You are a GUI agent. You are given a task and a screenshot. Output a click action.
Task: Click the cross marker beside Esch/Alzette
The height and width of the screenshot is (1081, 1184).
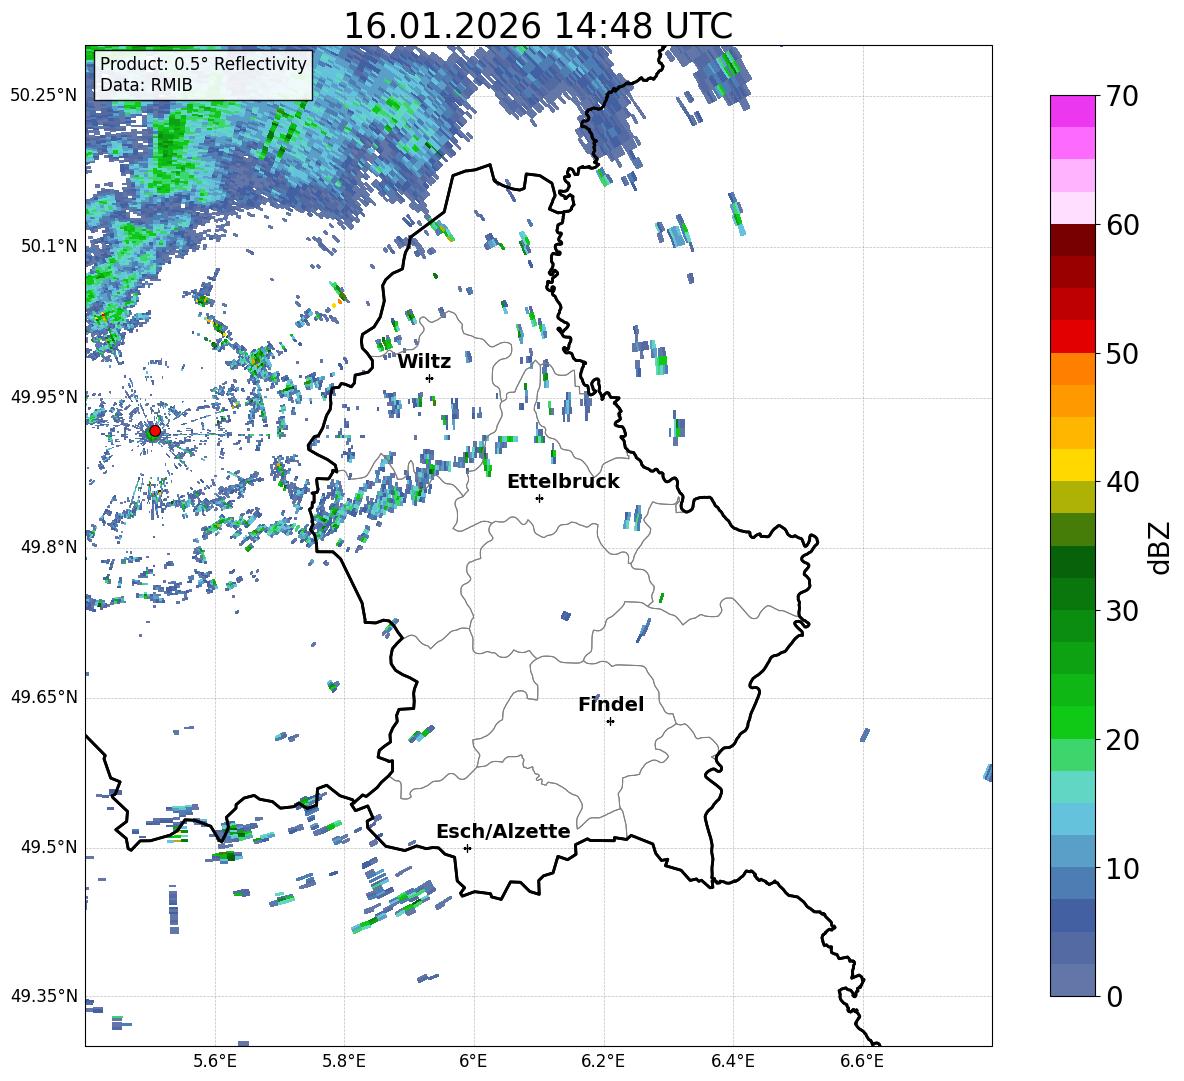(x=467, y=848)
